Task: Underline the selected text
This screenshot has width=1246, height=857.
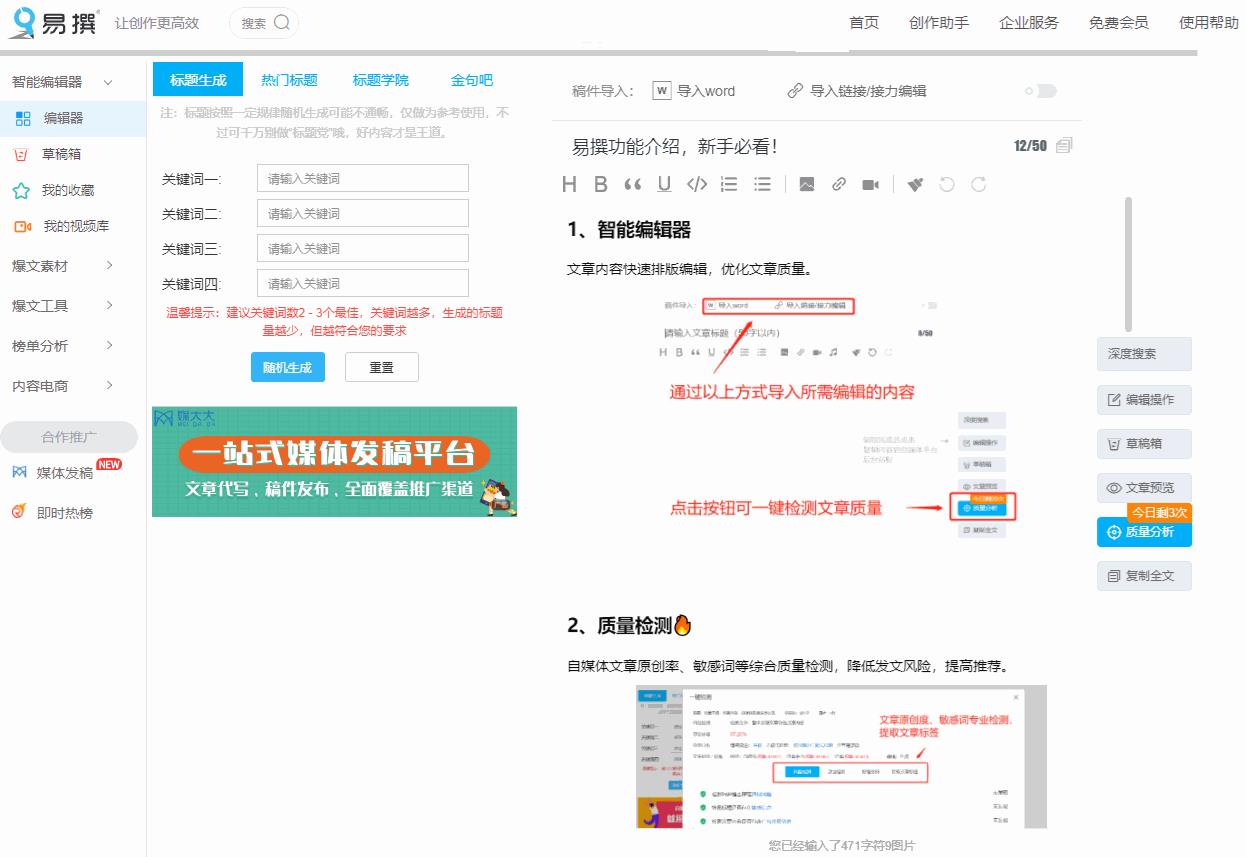Action: (664, 184)
